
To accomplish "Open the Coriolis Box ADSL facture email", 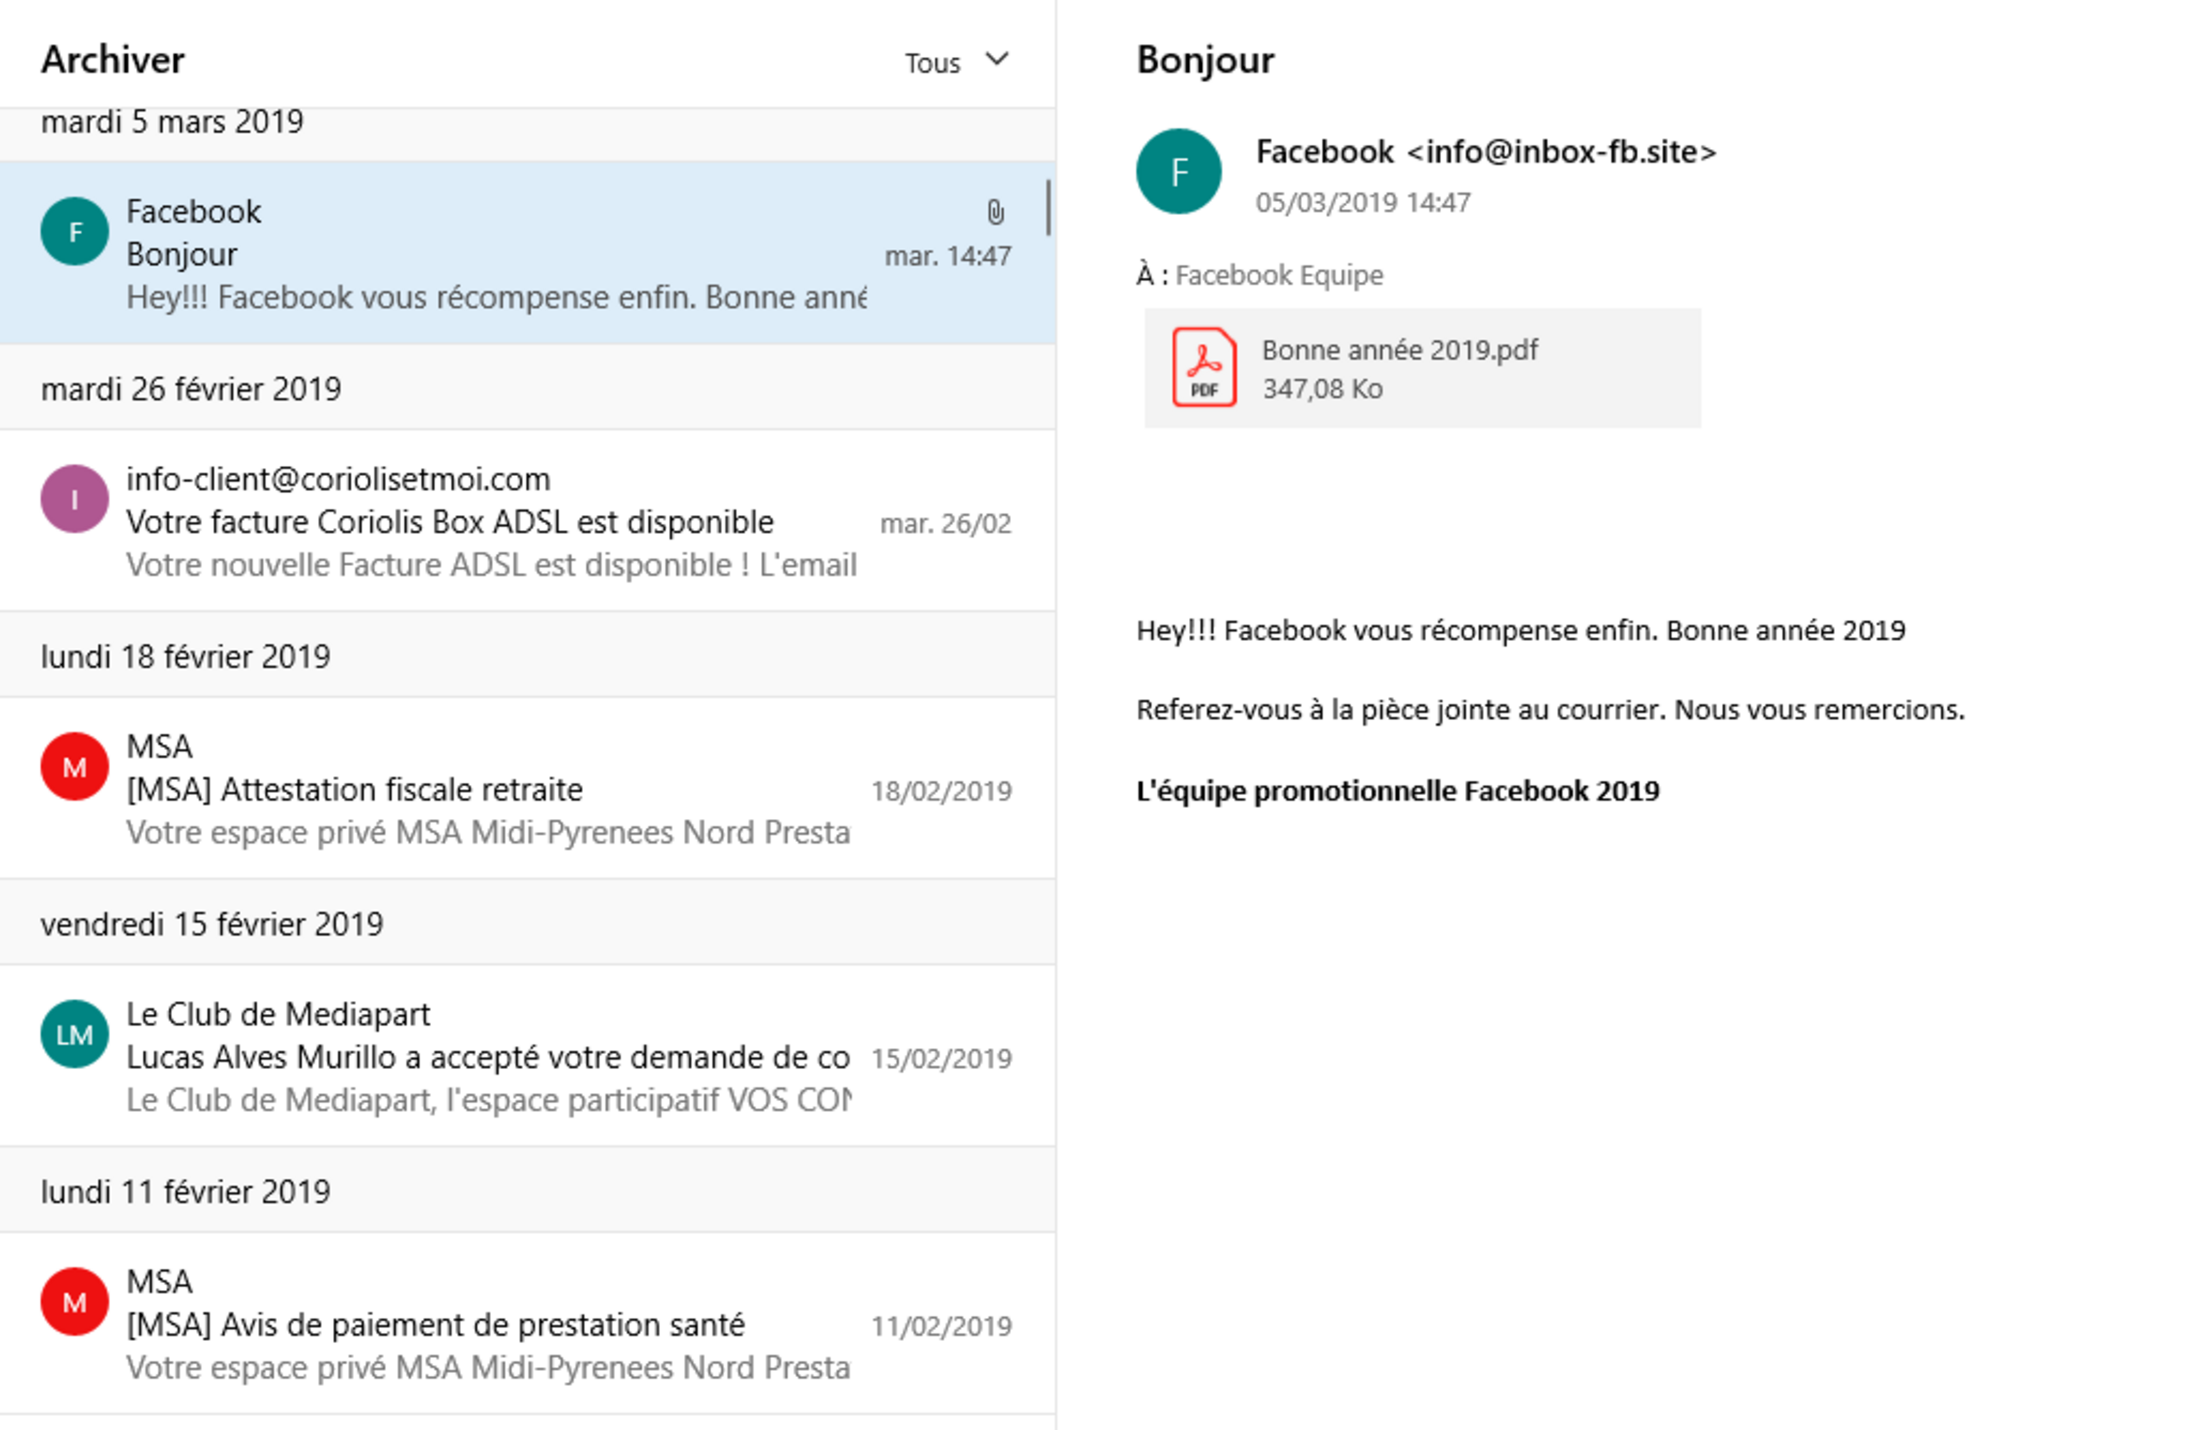I will [528, 521].
